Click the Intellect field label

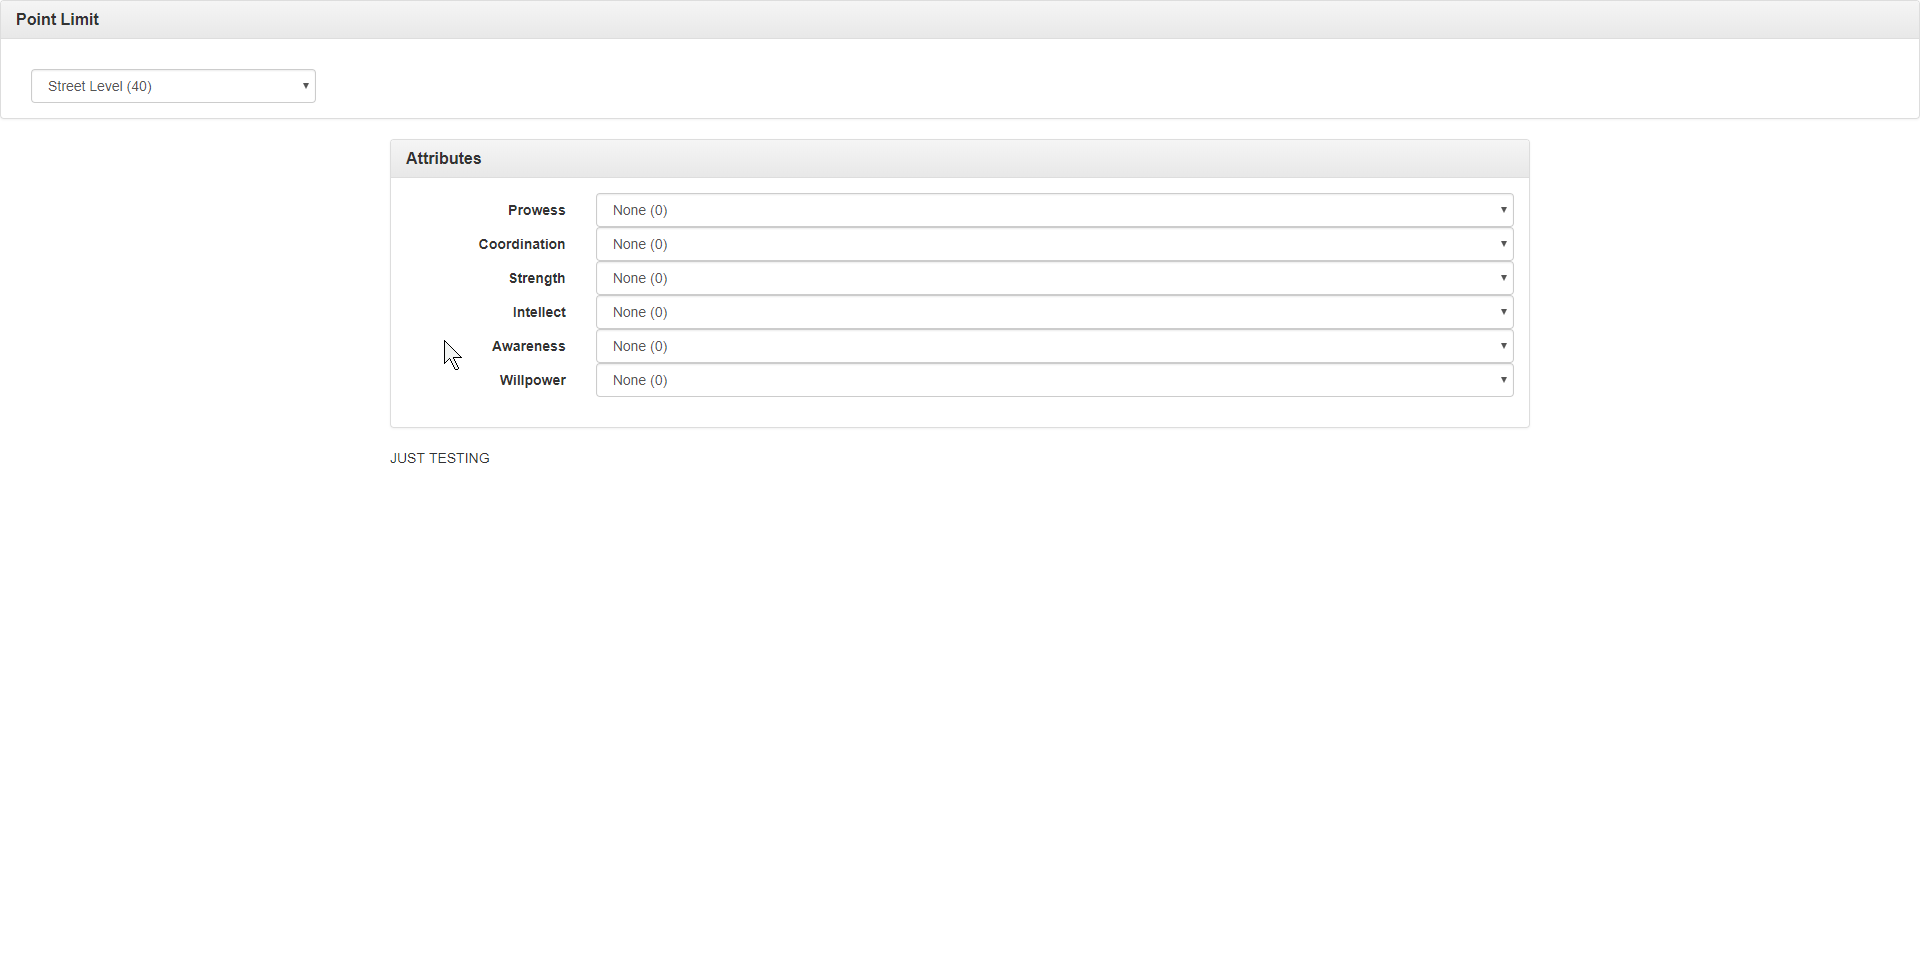[539, 312]
